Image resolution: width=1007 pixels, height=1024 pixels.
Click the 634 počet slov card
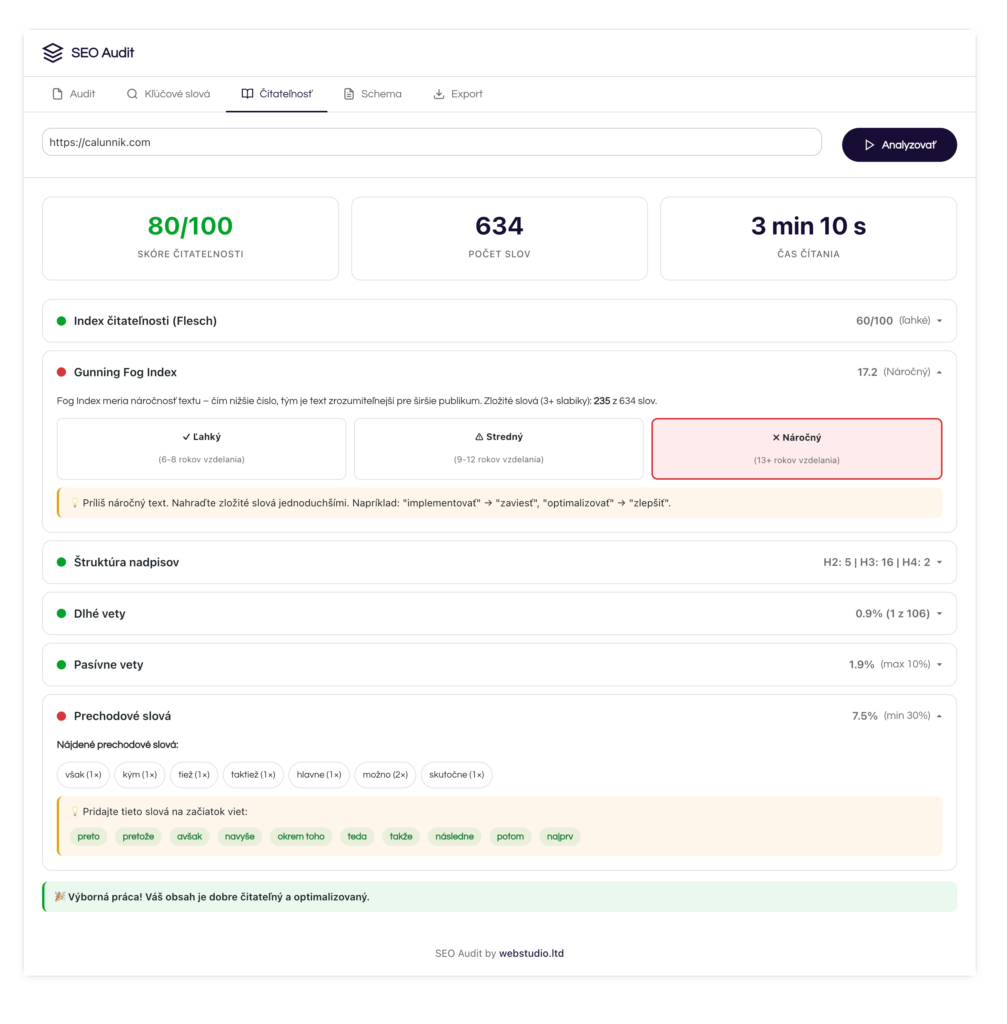tap(500, 238)
